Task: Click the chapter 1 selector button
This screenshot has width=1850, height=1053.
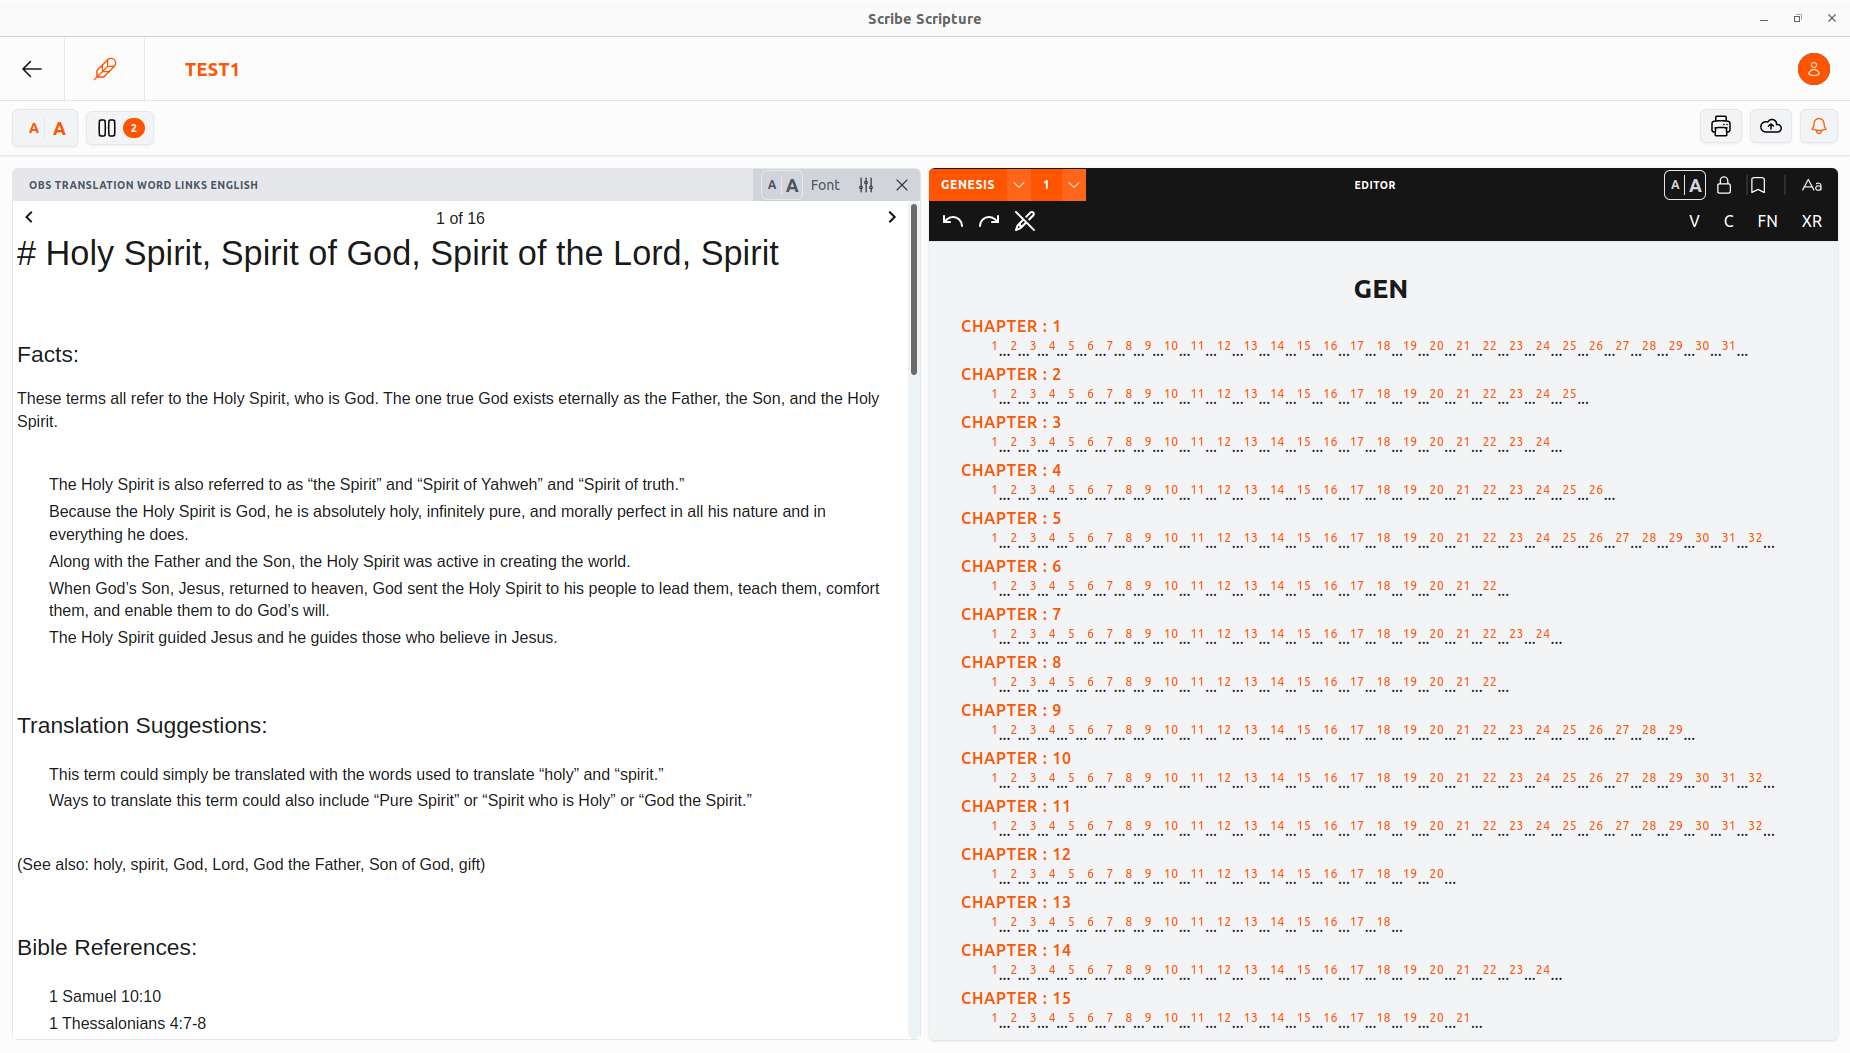Action: pyautogui.click(x=1046, y=185)
